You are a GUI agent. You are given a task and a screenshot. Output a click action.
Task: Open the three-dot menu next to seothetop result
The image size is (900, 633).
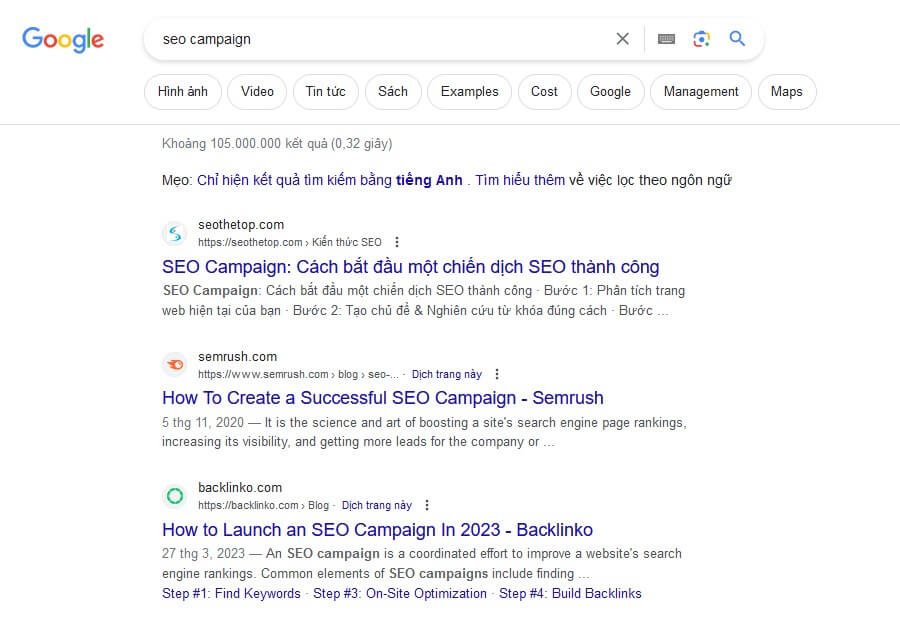(x=397, y=242)
